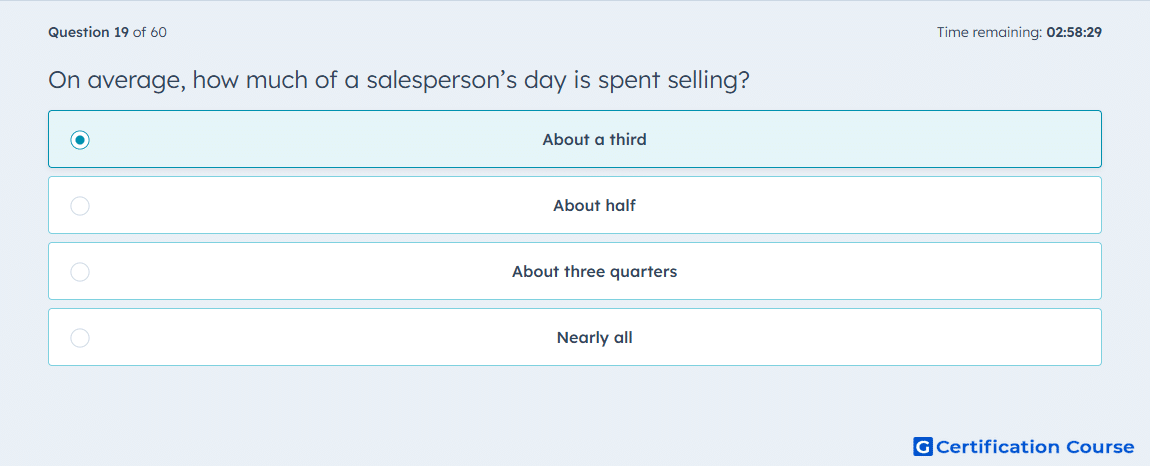Click the bold "Question 19" text
Viewport: 1150px width, 466px height.
[x=89, y=32]
